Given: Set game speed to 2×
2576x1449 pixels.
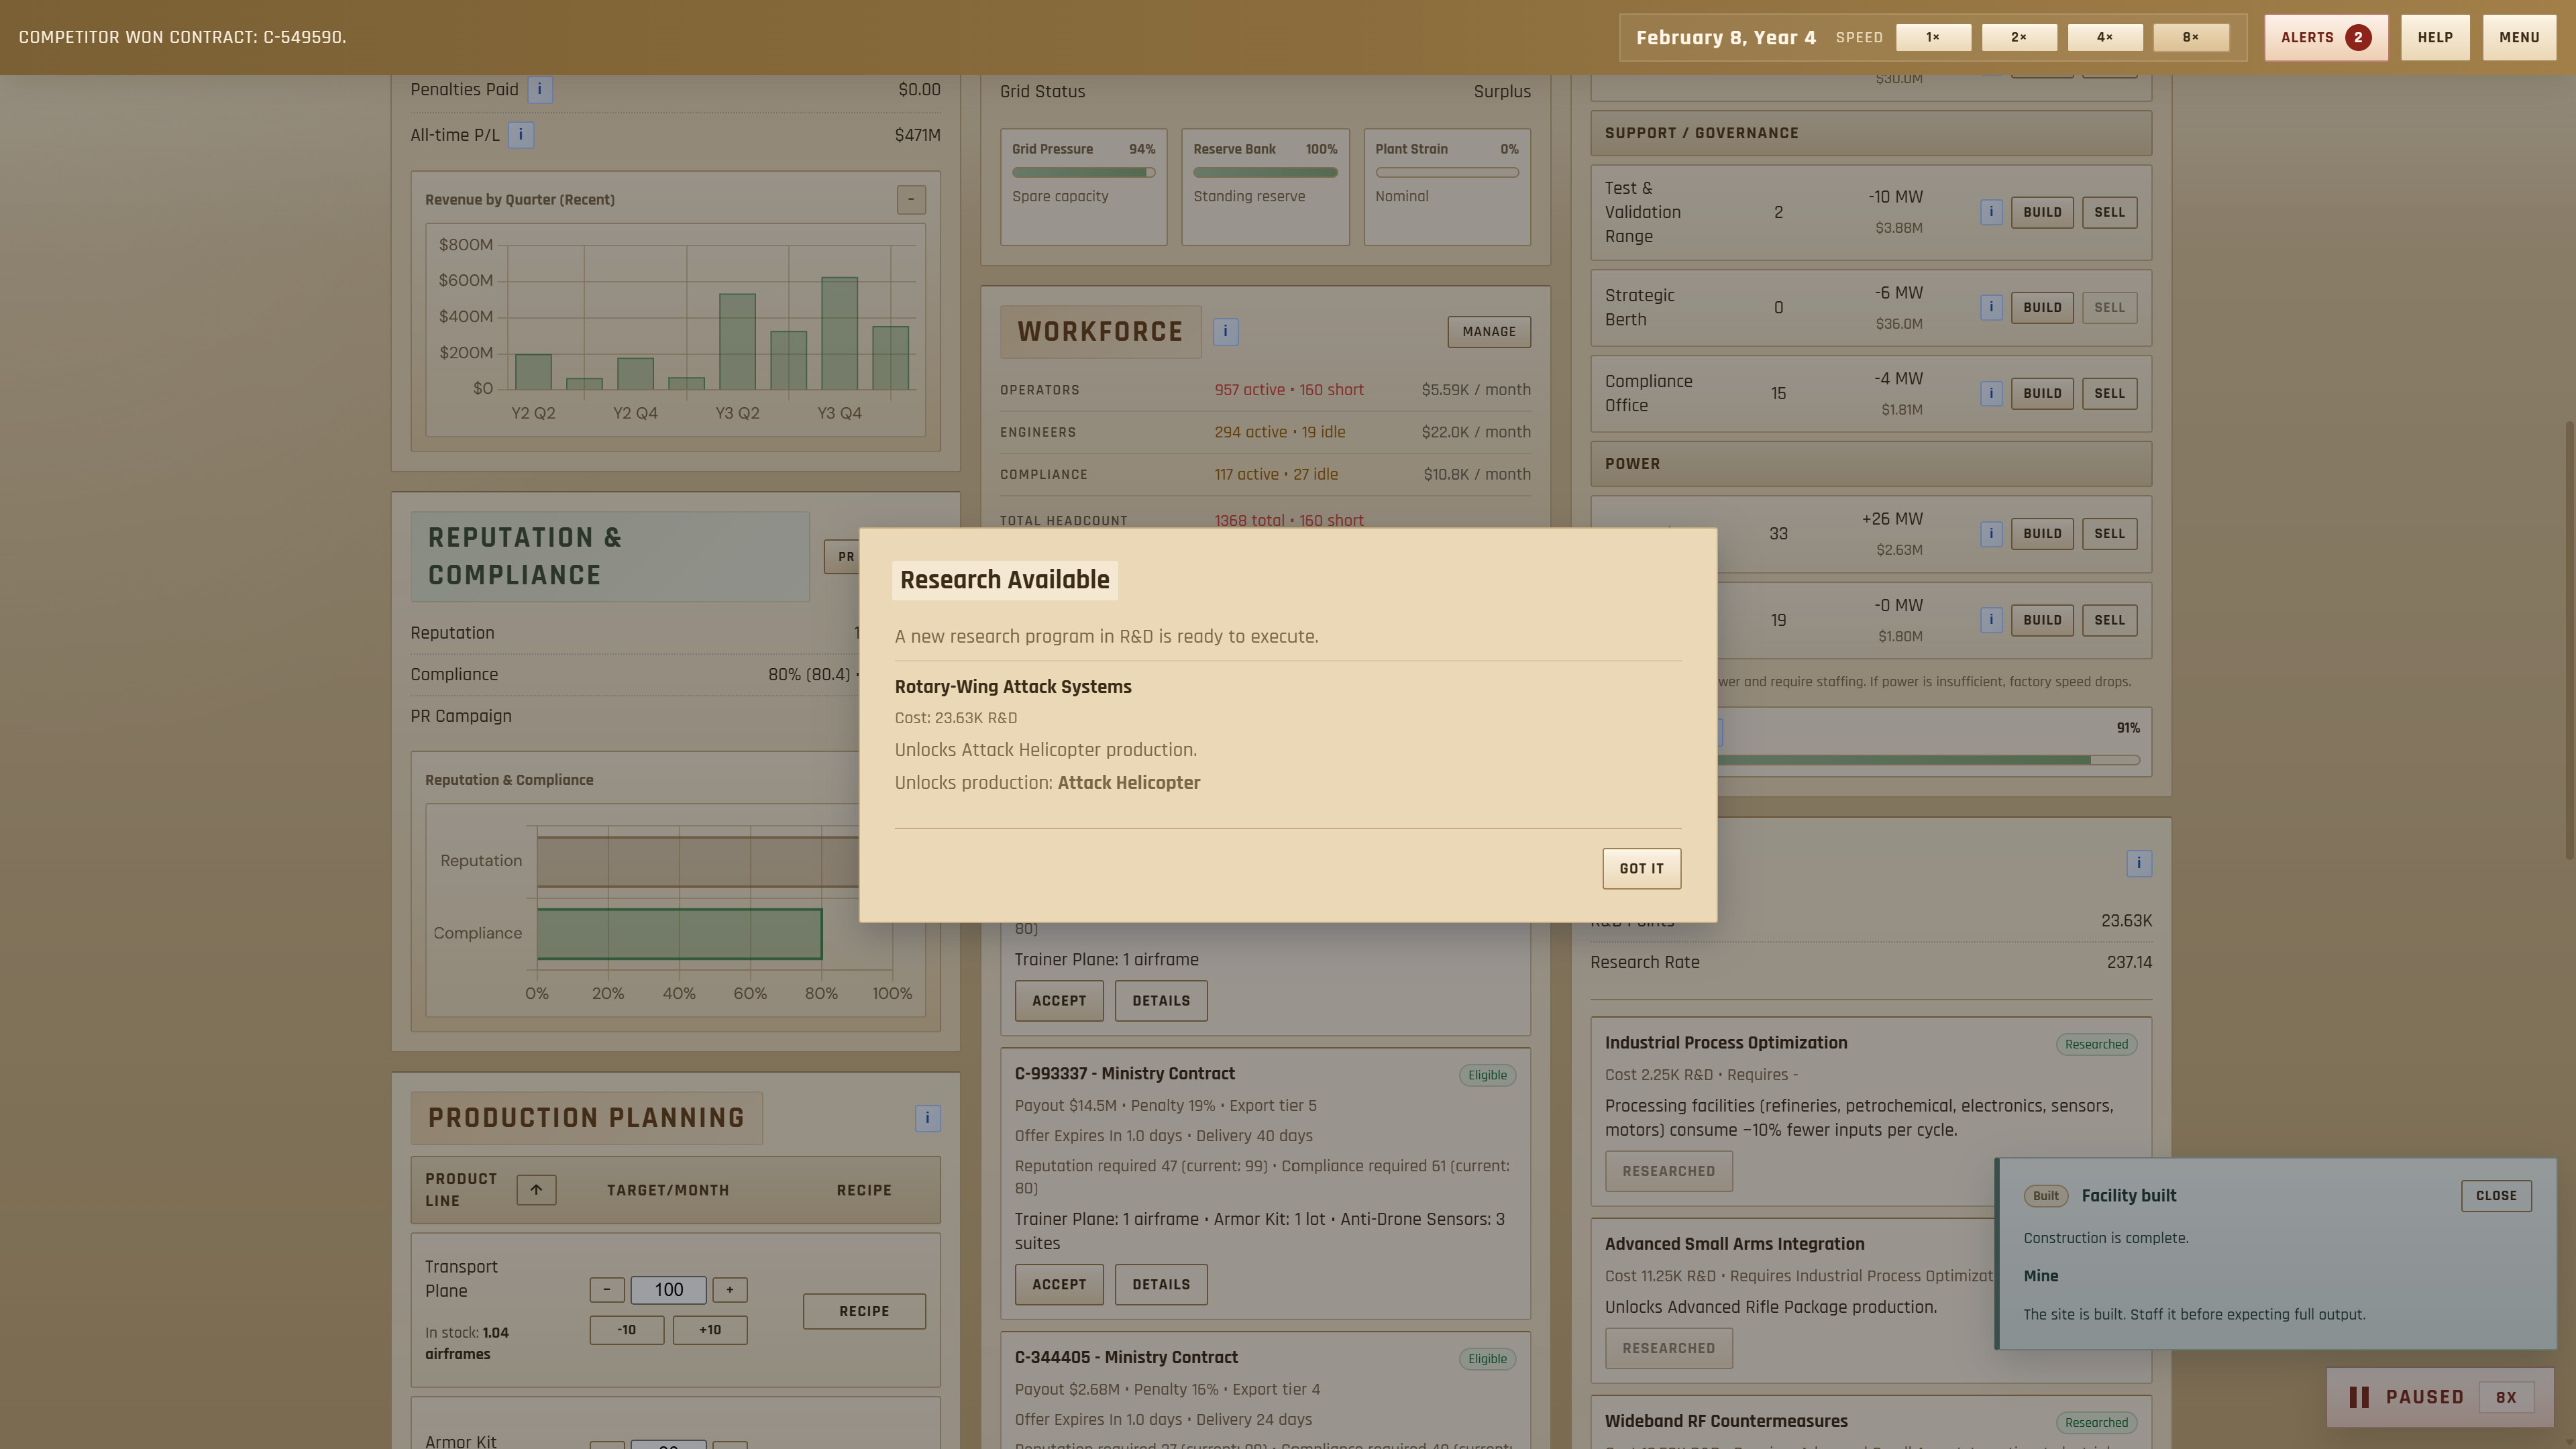Looking at the screenshot, I should pos(2019,37).
